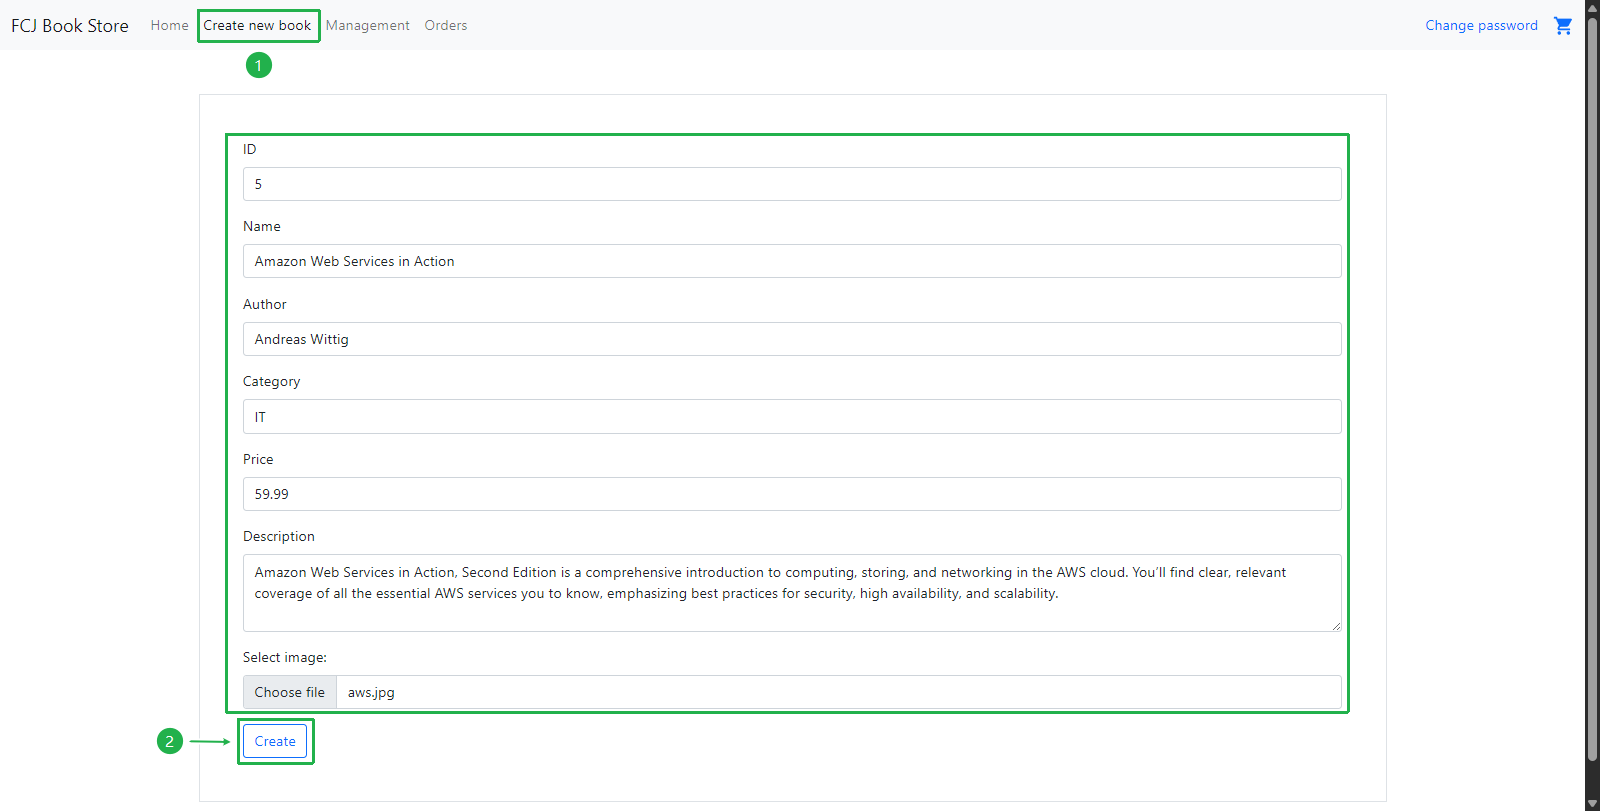Click the Description label
Screen dimensions: 1600x811
[279, 536]
